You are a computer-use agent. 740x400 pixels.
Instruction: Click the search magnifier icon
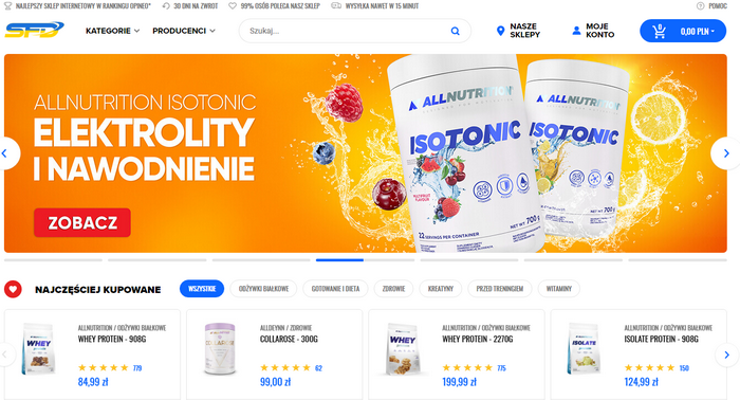click(x=455, y=31)
